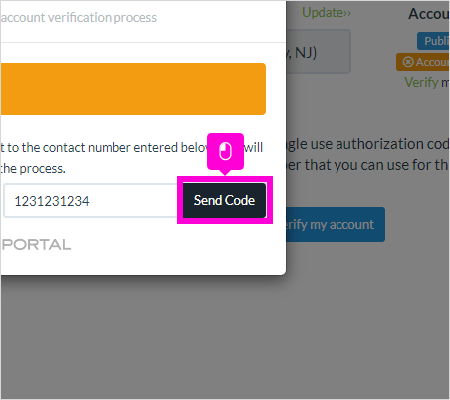This screenshot has height=400, width=450.
Task: Click the PORTAL logo in the dialog footer
Action: pos(36,245)
